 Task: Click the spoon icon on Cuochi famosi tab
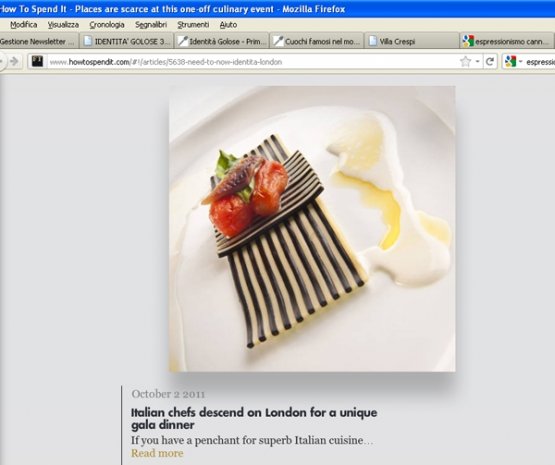(x=278, y=41)
